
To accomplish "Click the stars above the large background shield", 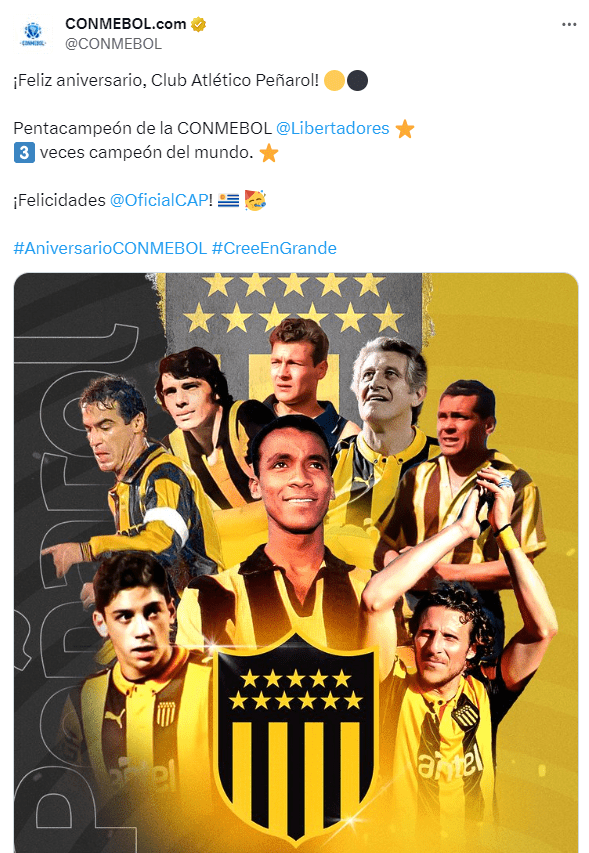I will click(294, 302).
